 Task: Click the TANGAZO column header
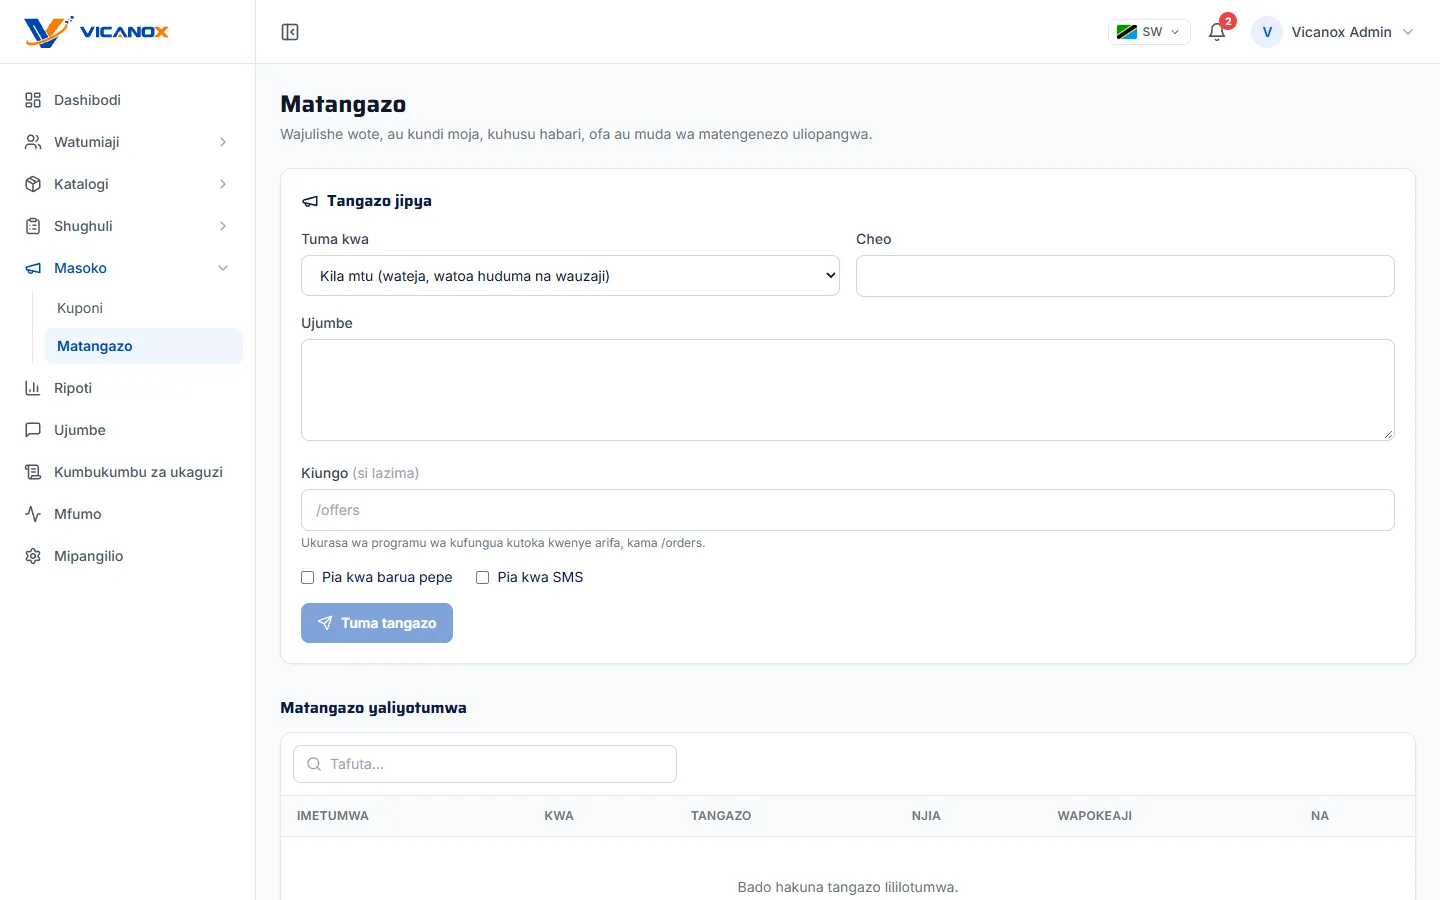click(x=721, y=816)
